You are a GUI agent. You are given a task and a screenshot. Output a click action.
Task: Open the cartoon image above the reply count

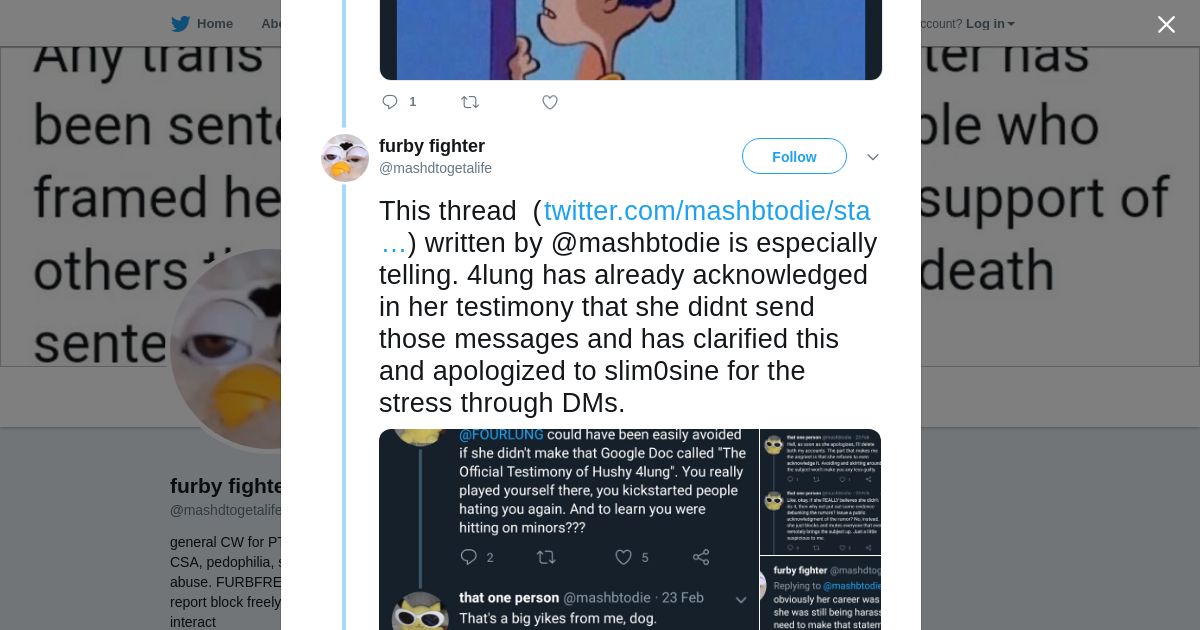[630, 40]
